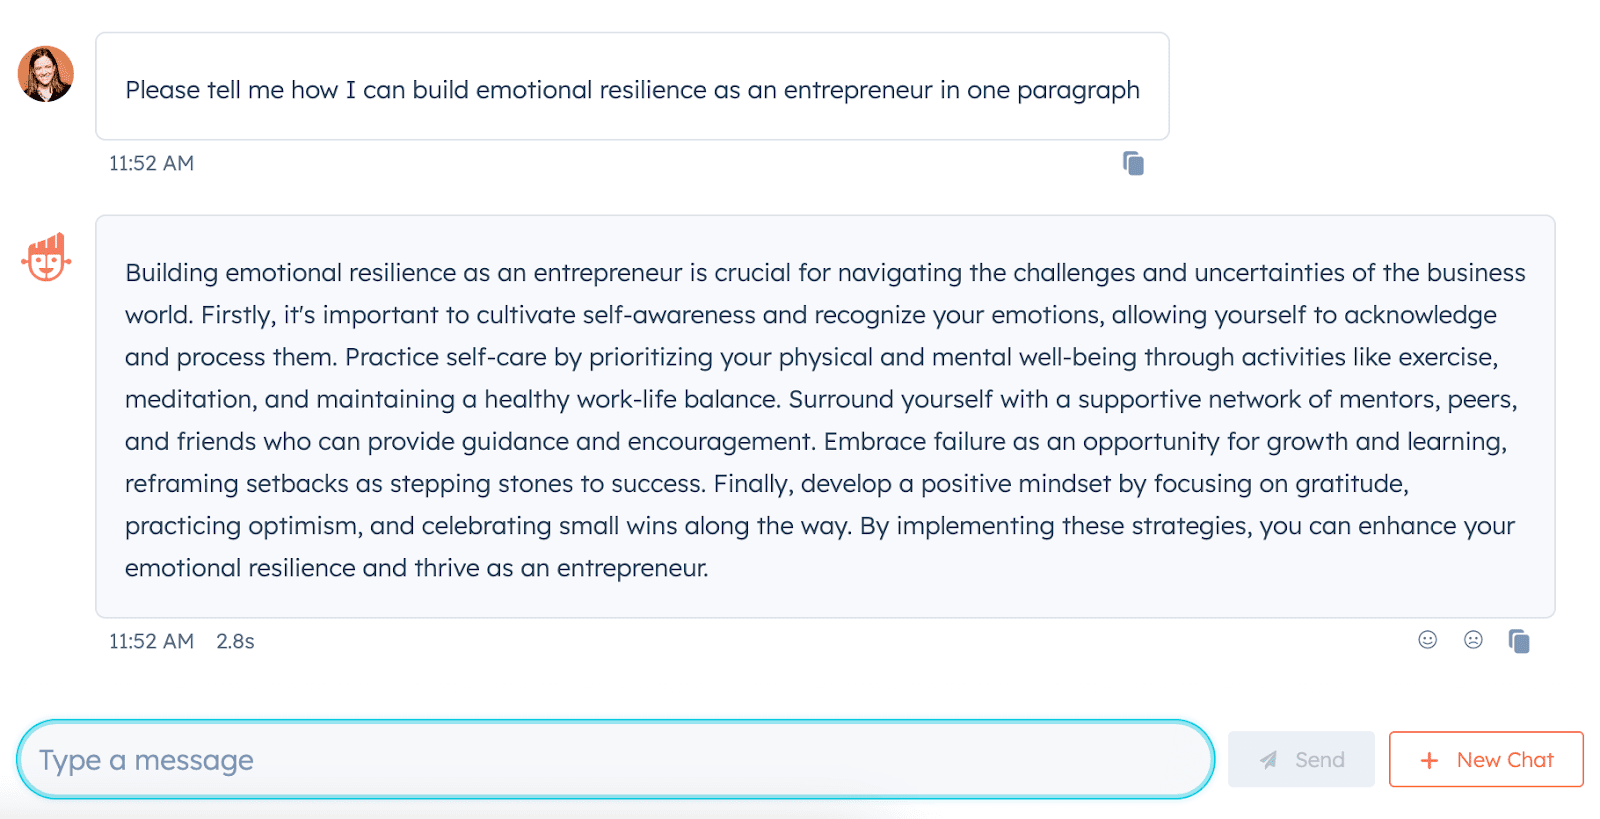The width and height of the screenshot is (1600, 819).
Task: Copy the bot's response with the copy icon
Action: click(1519, 641)
